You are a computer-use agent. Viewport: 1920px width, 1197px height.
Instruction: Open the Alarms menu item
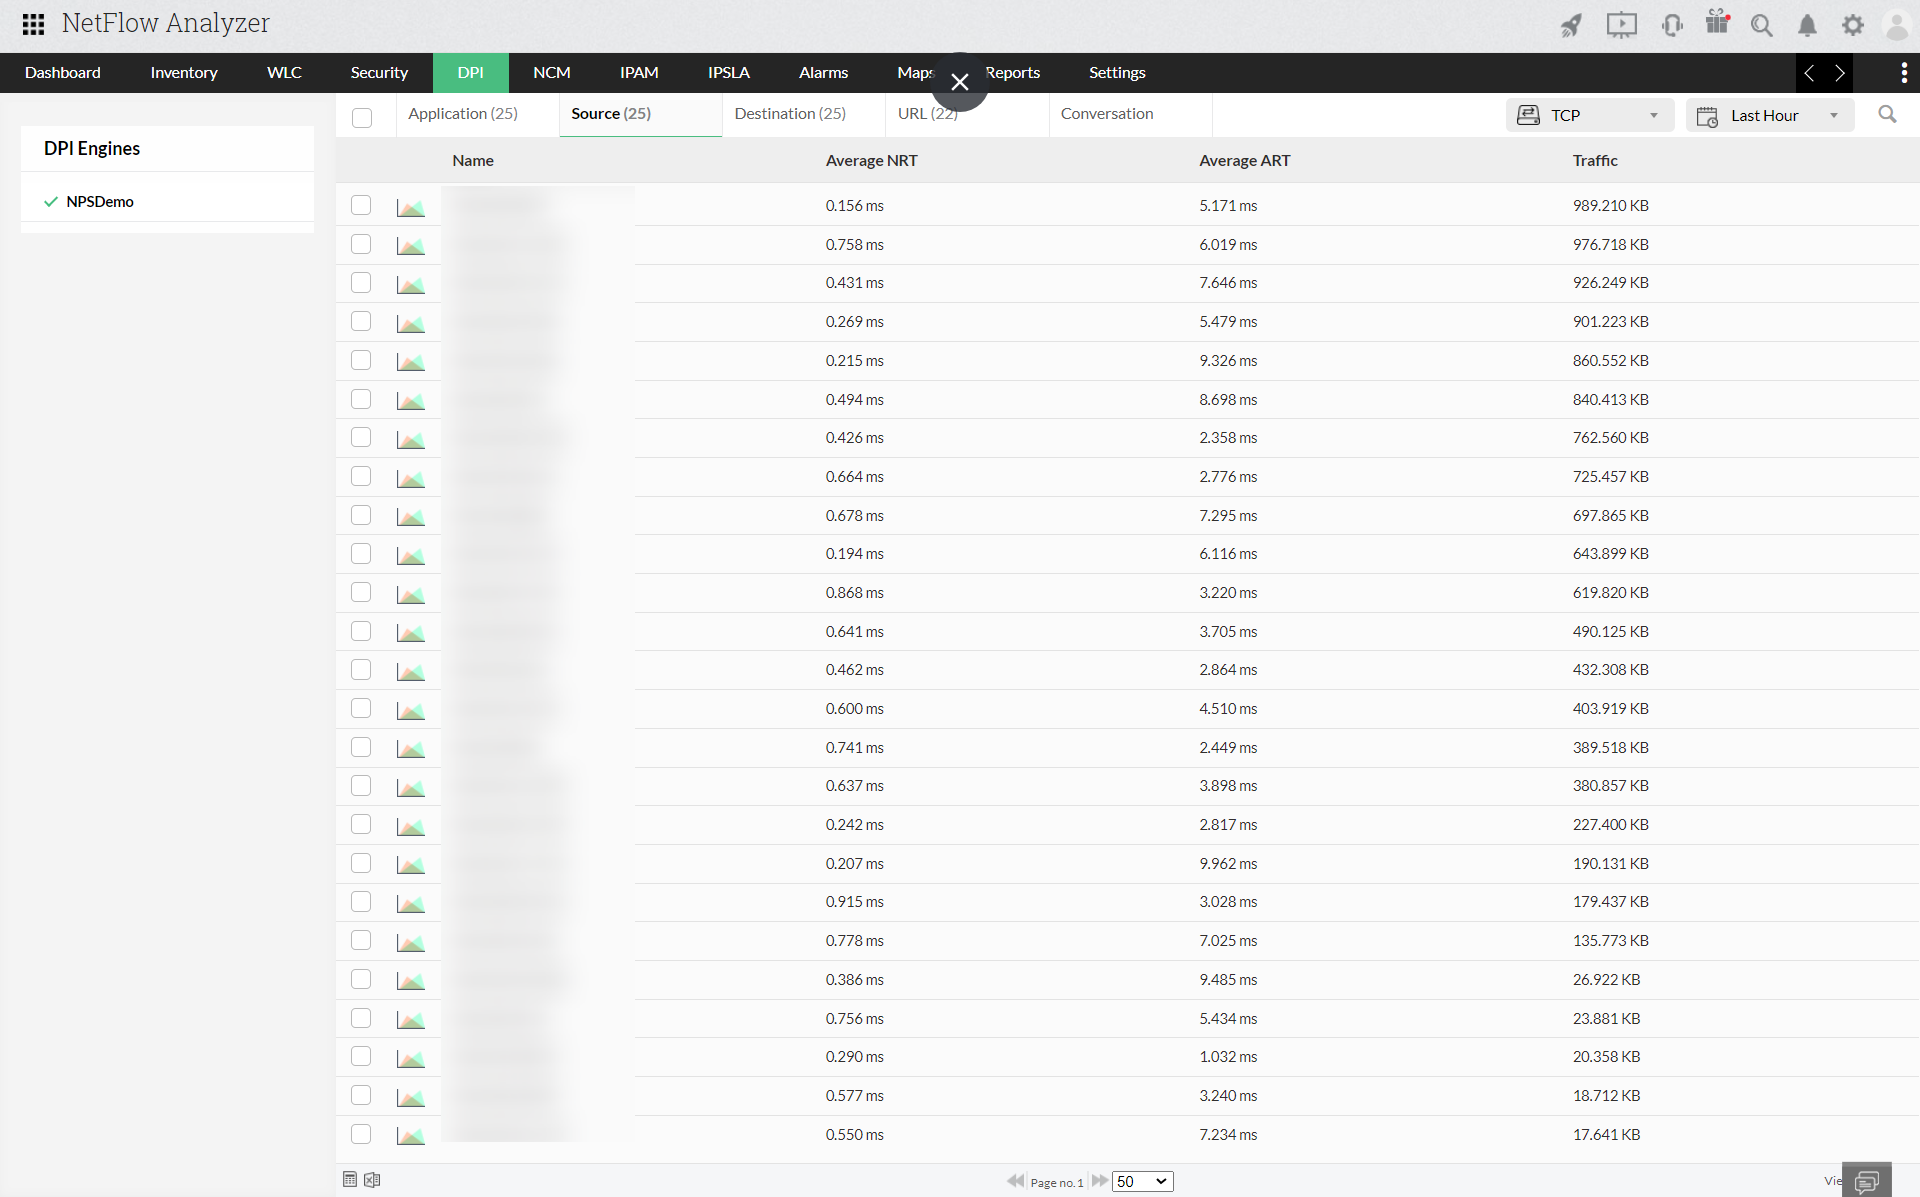823,73
